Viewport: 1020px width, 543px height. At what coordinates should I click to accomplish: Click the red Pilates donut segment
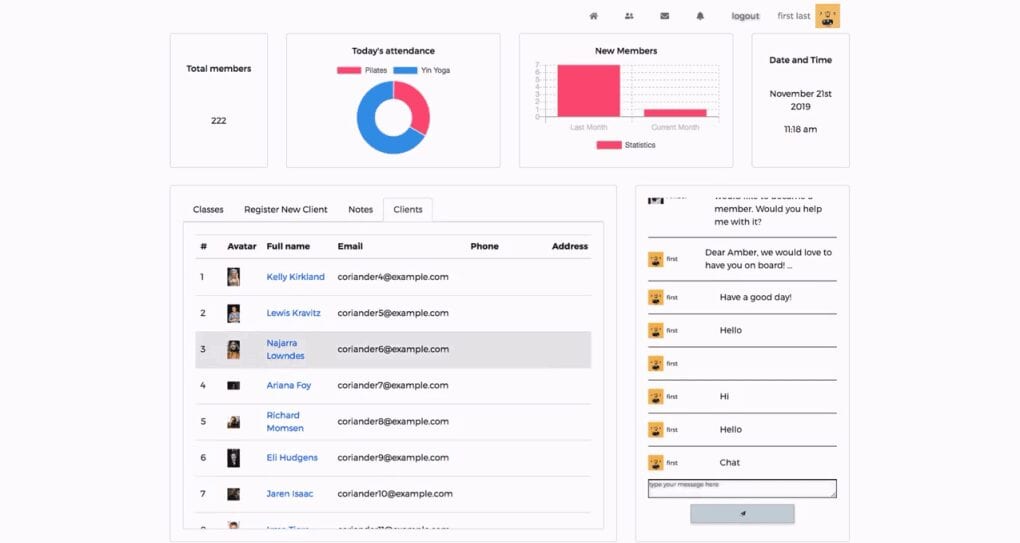tap(416, 104)
